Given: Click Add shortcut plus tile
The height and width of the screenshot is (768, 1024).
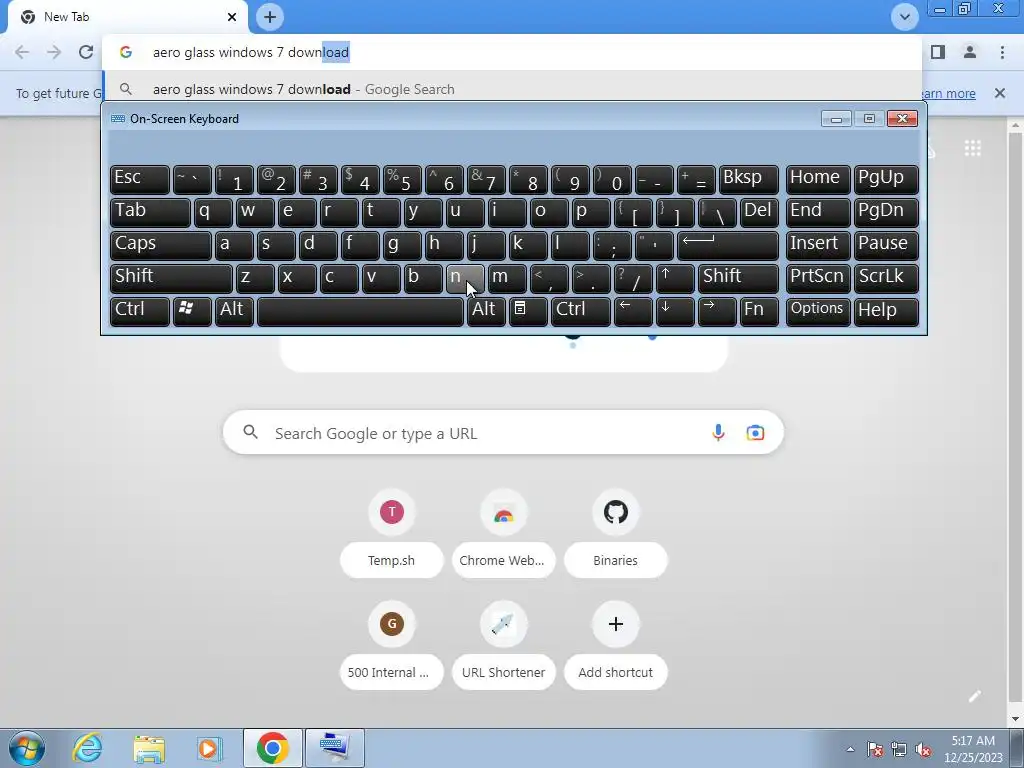Looking at the screenshot, I should coord(615,646).
